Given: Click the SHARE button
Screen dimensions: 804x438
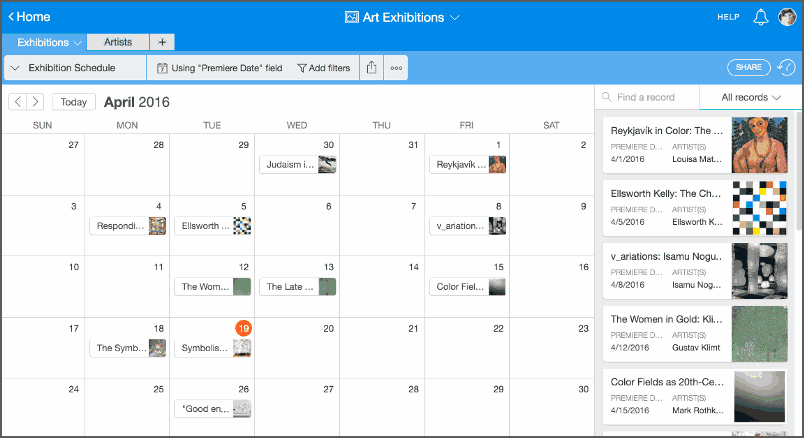Looking at the screenshot, I should point(749,67).
